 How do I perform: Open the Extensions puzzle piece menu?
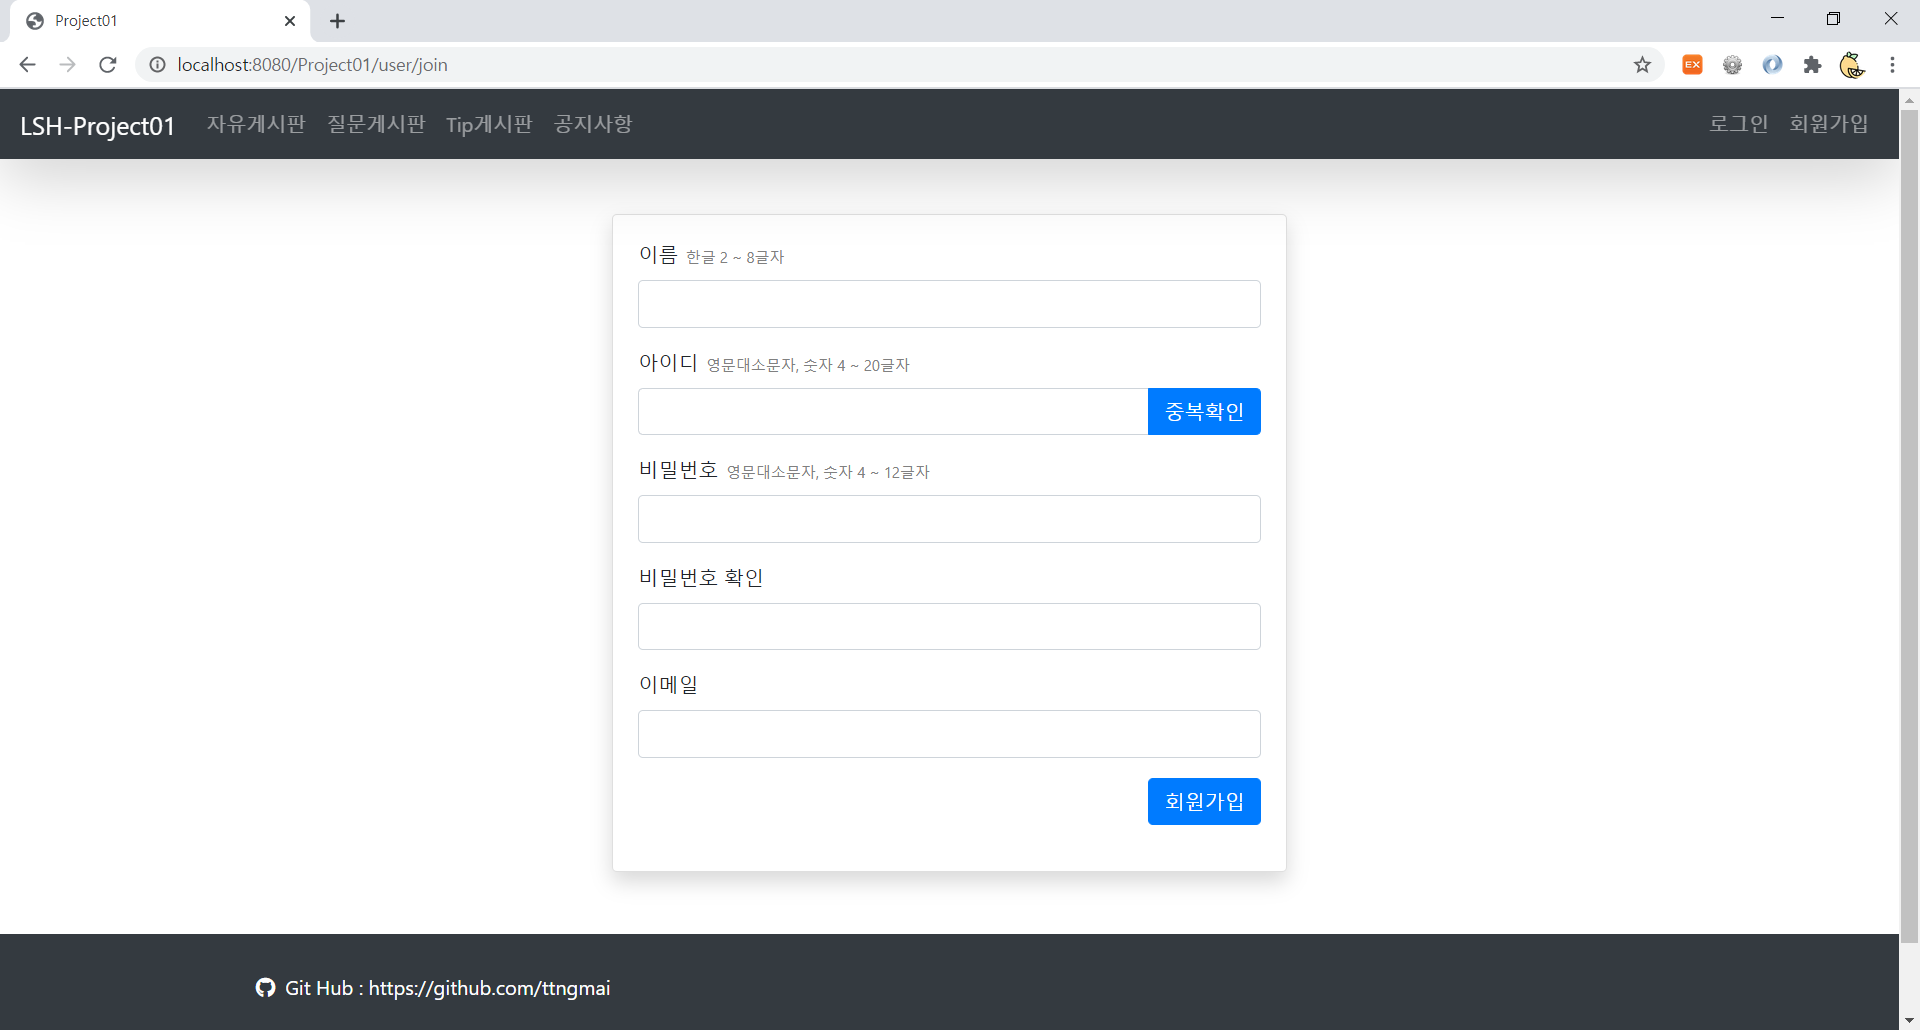point(1812,65)
